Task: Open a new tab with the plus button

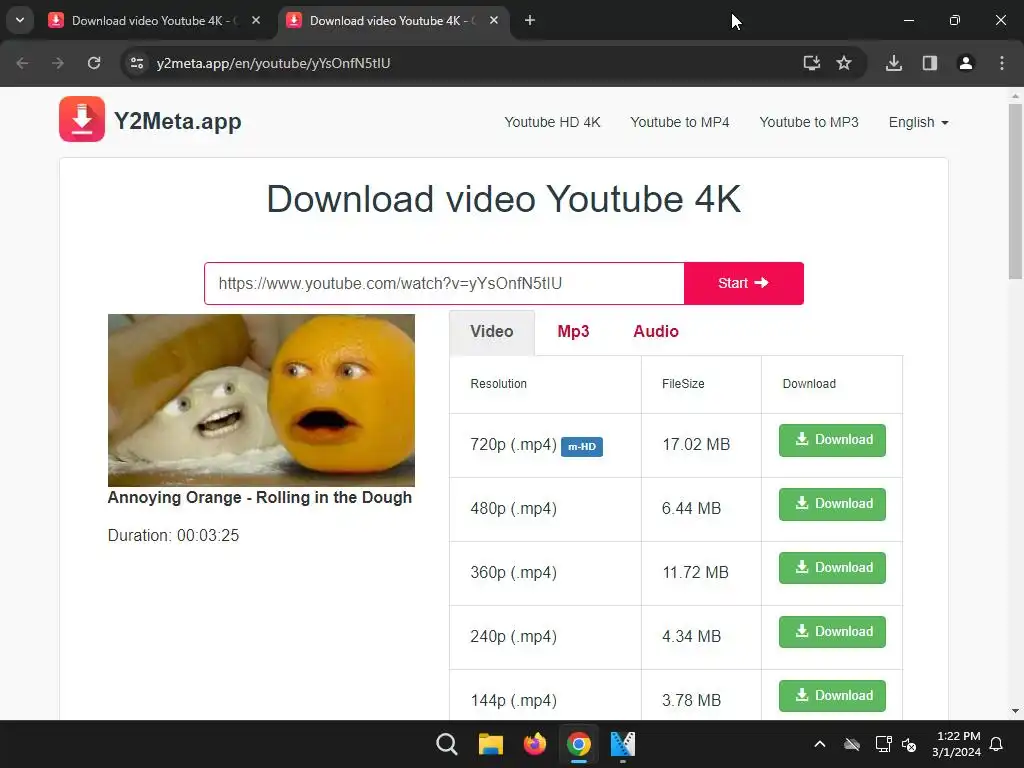Action: 530,20
